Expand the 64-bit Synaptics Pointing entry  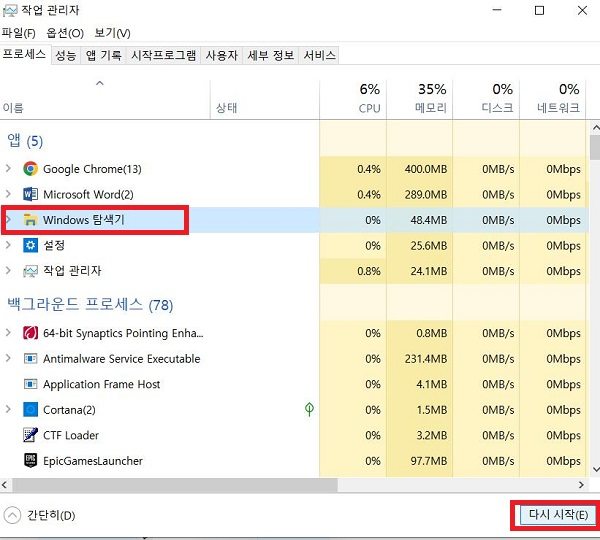tap(8, 333)
